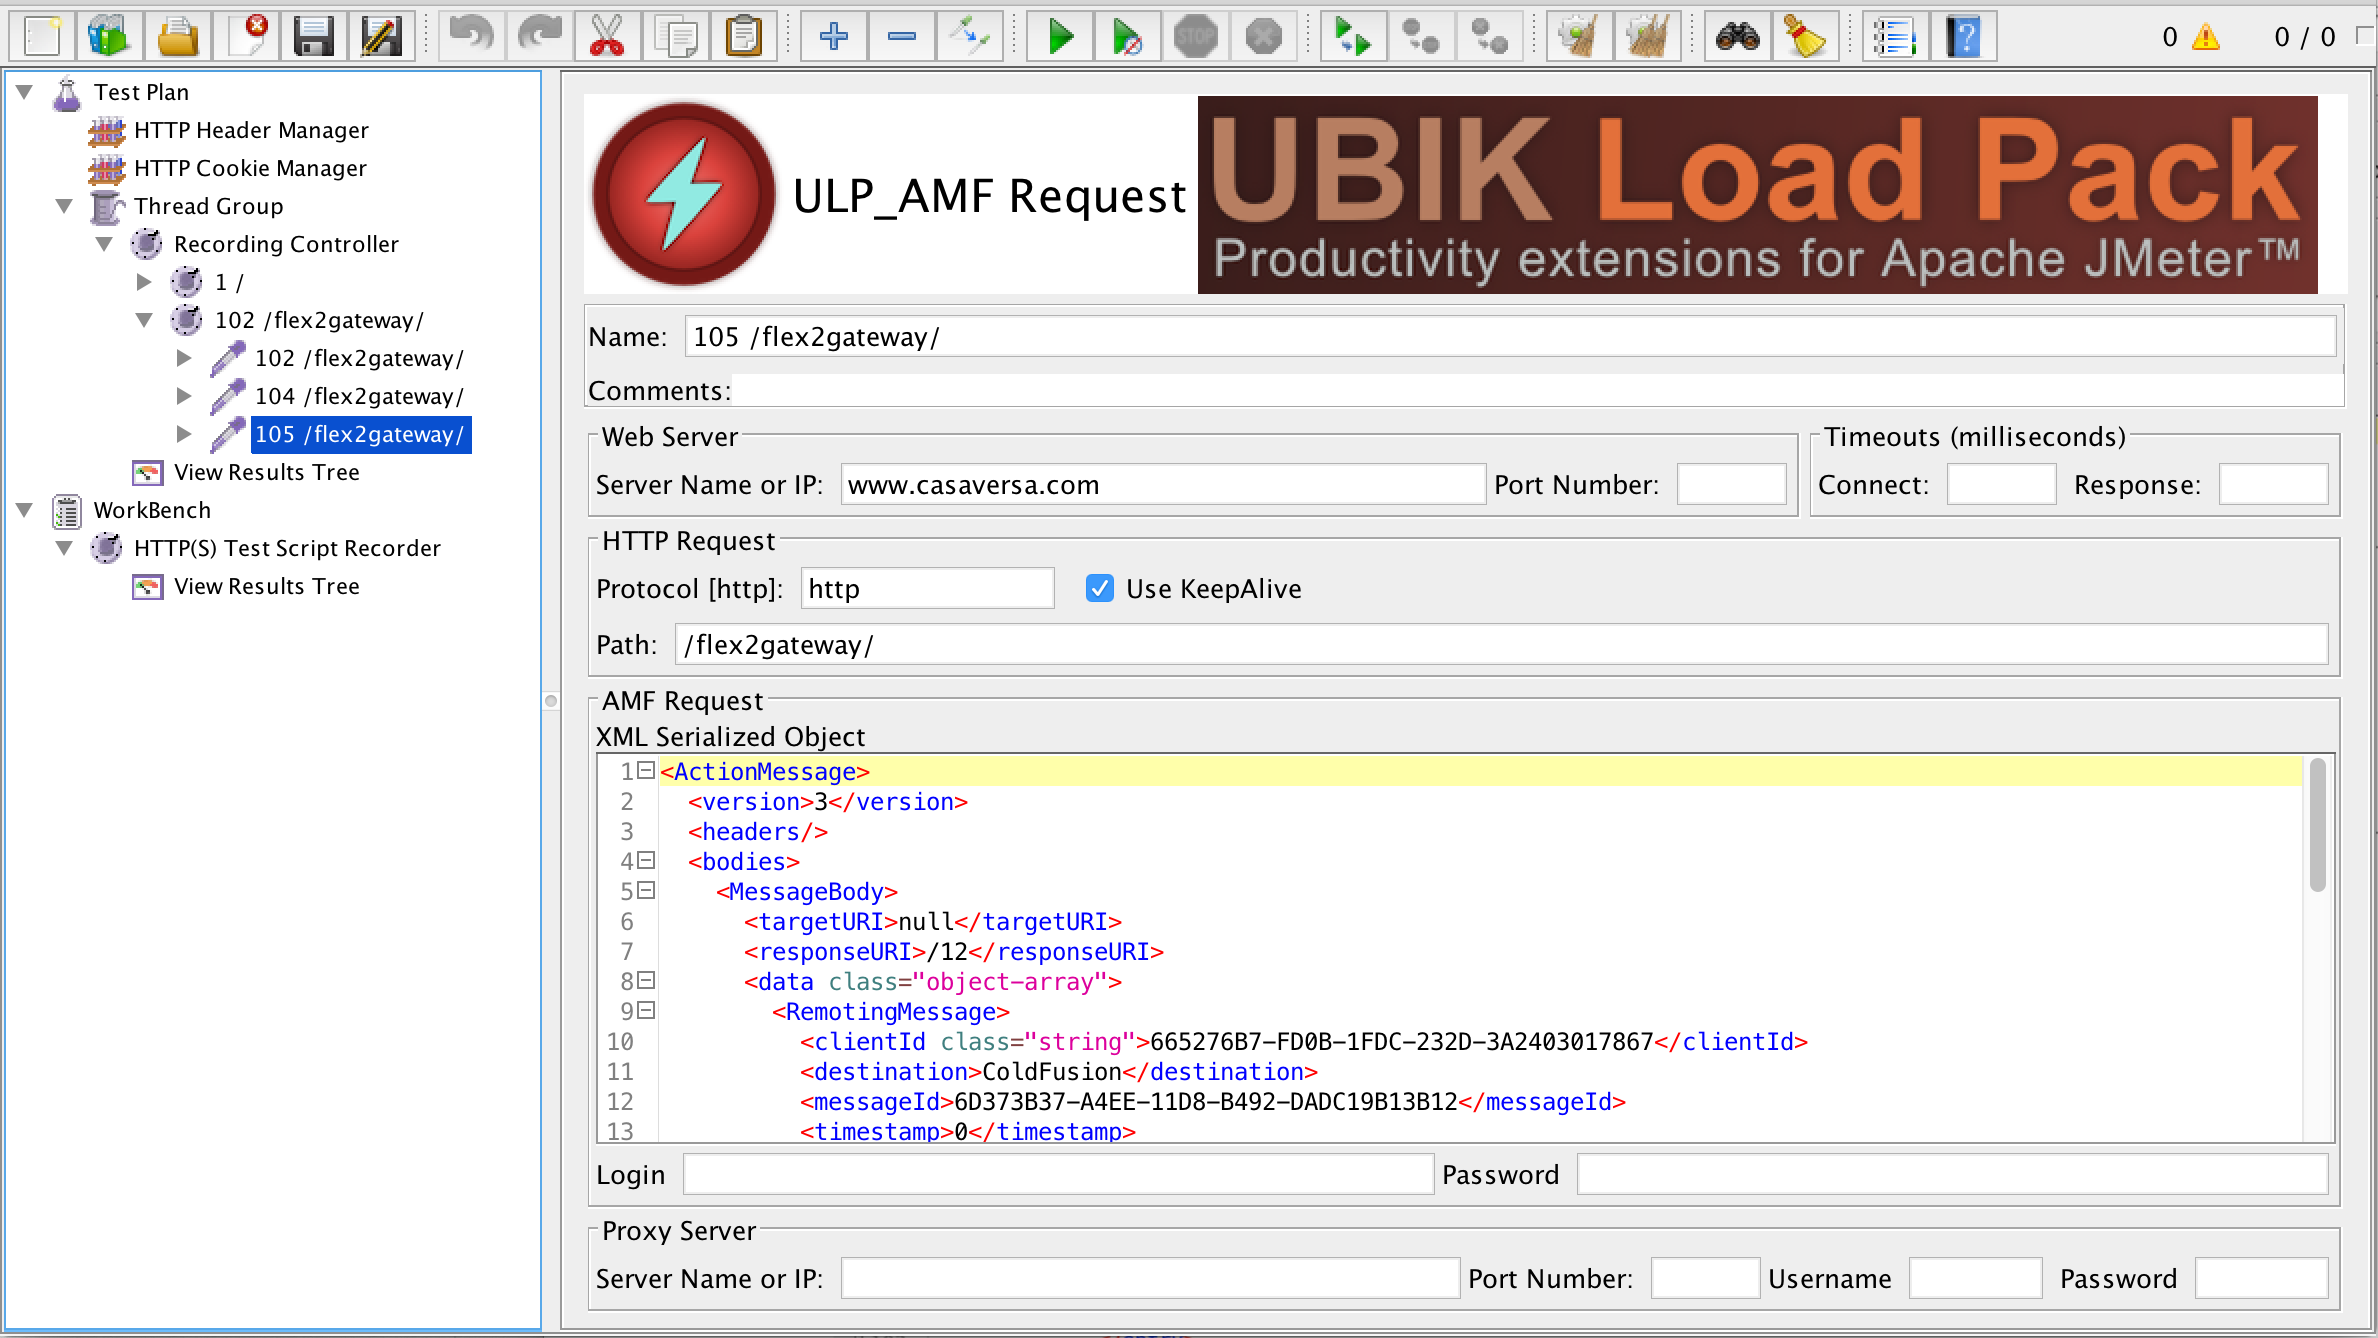
Task: Click the Paste clipboard icon
Action: click(x=744, y=37)
